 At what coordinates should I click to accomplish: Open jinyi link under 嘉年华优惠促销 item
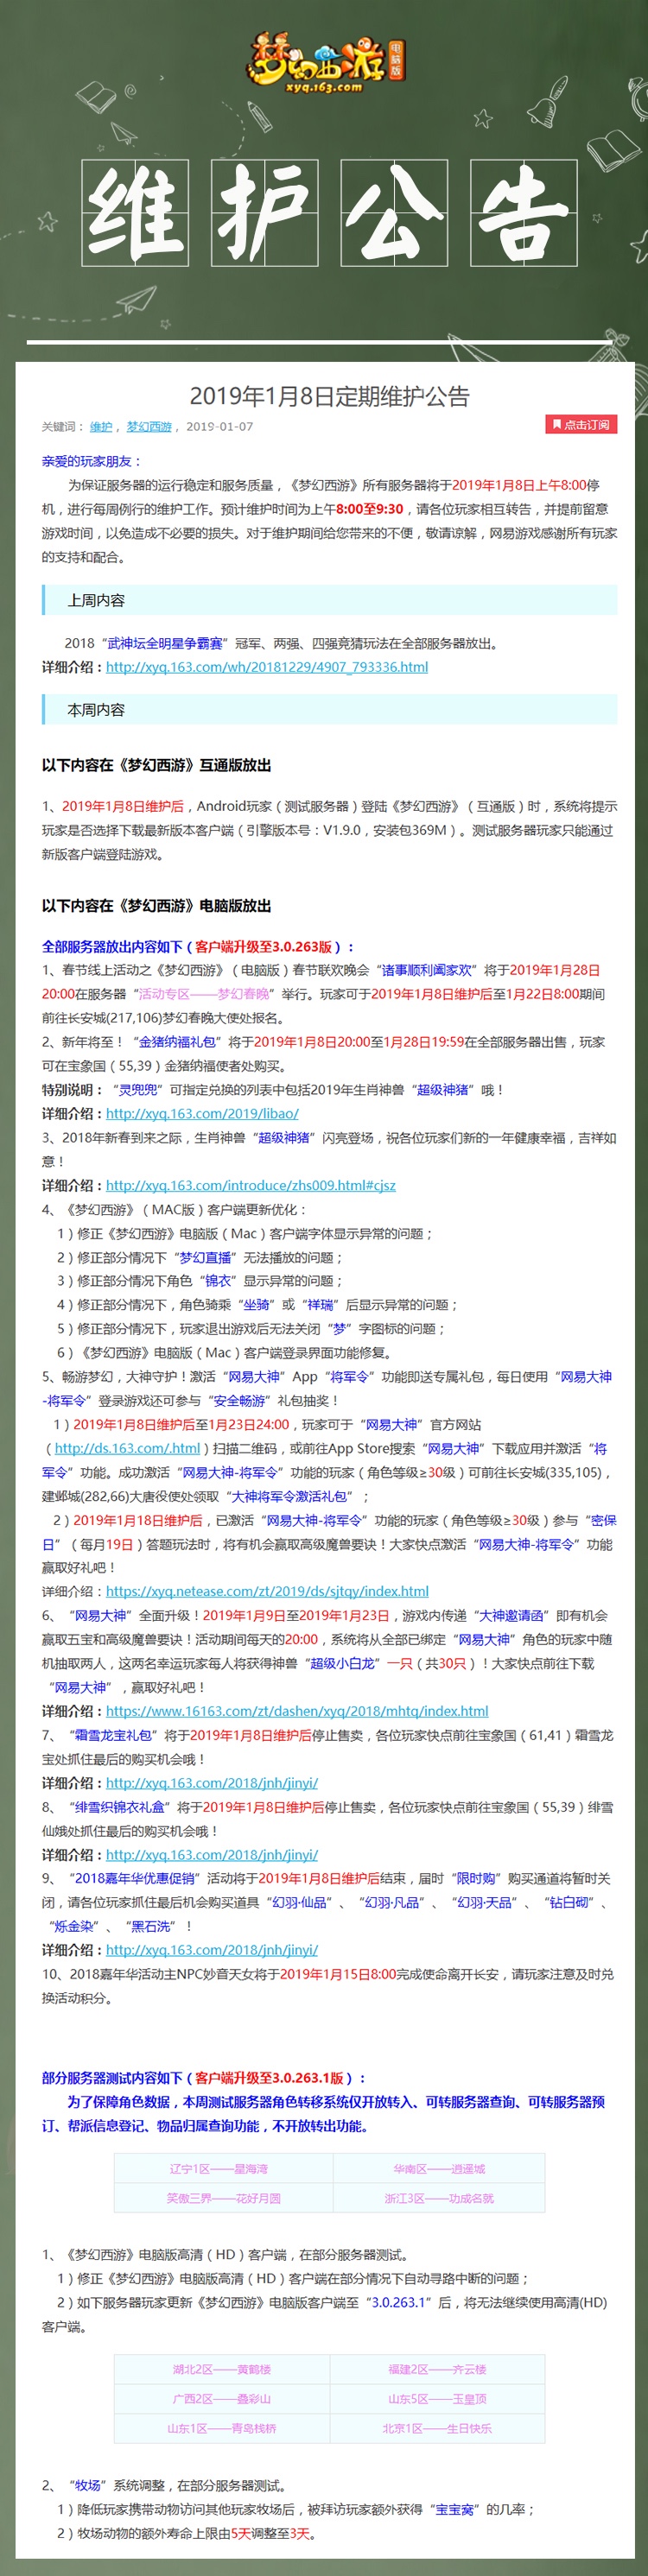pyautogui.click(x=212, y=1950)
